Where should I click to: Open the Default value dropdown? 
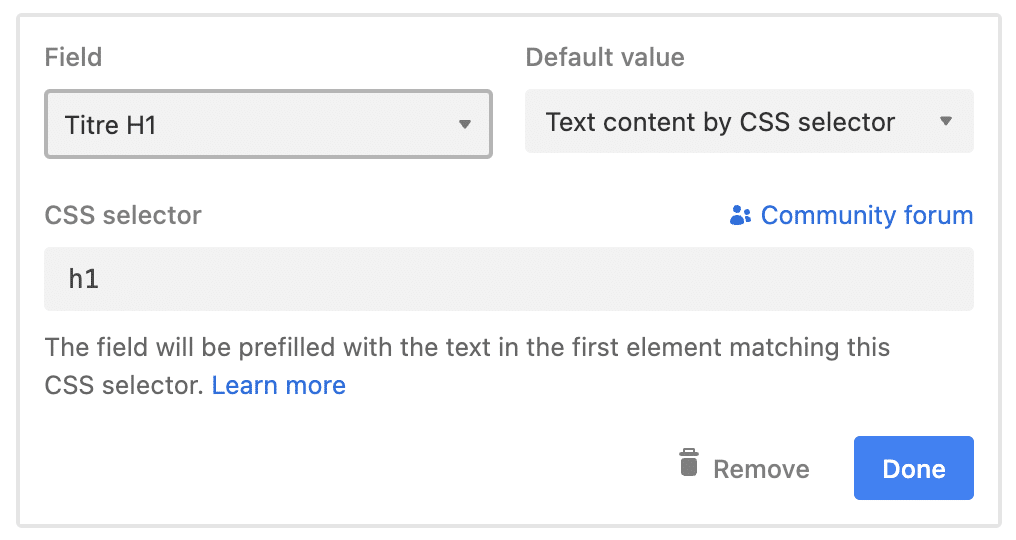[x=749, y=121]
